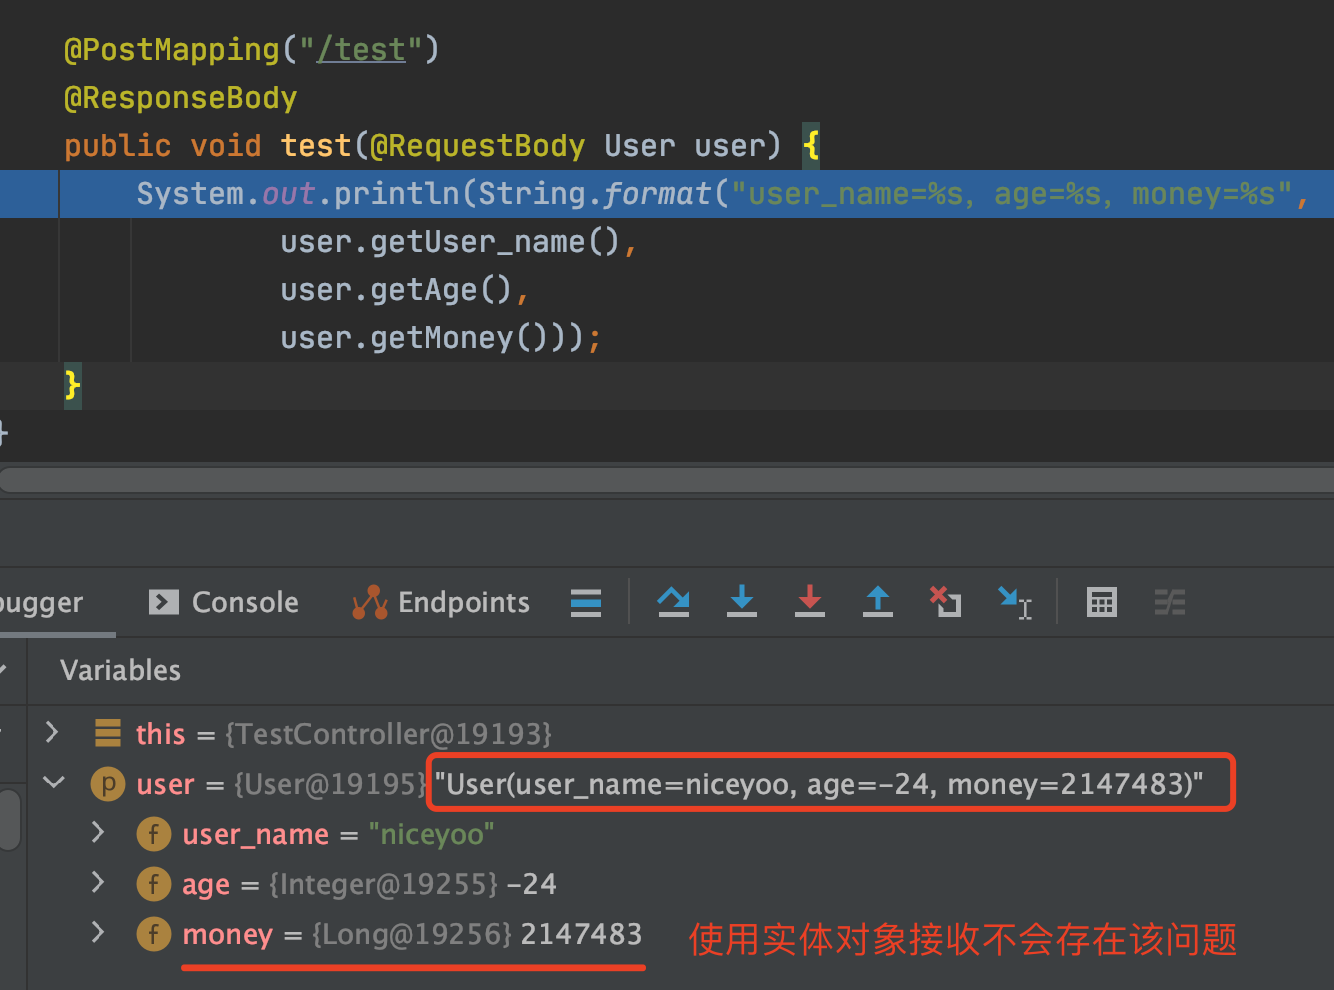
Task: Select the Debugger tab
Action: [41, 602]
